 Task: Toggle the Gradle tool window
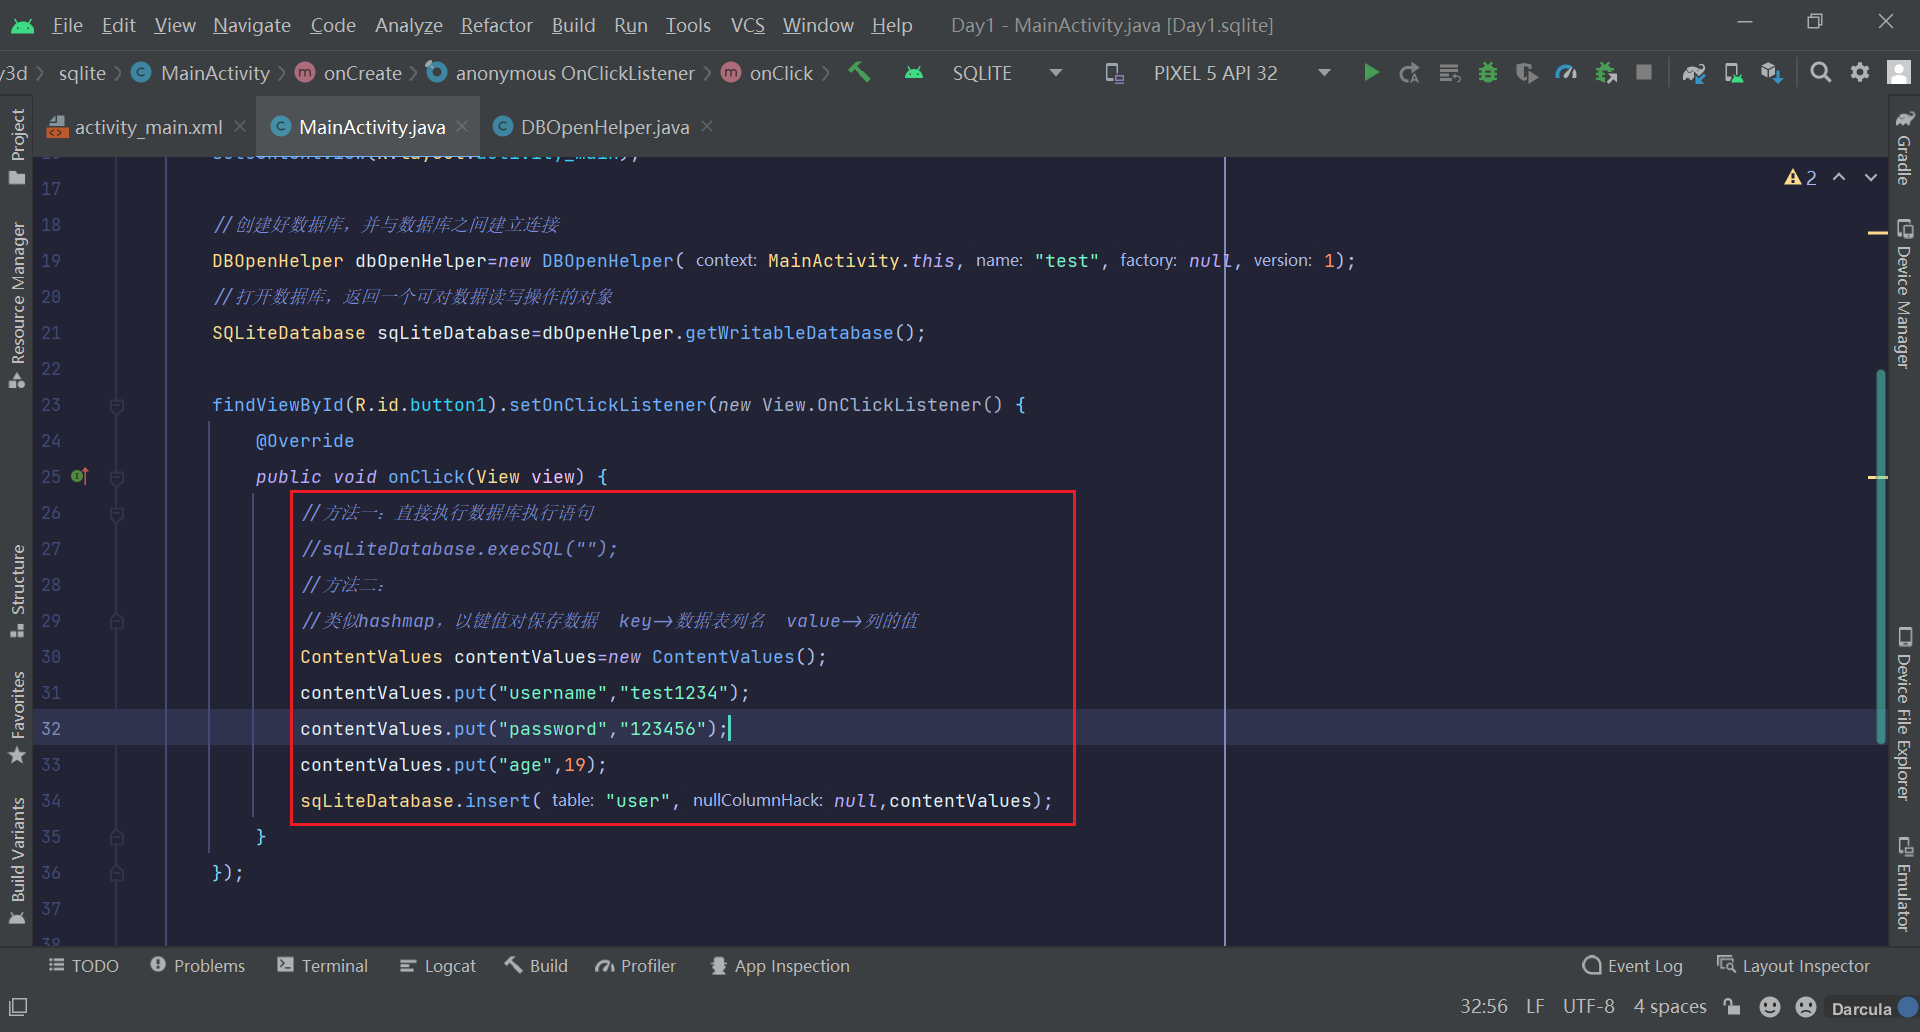coord(1904,148)
